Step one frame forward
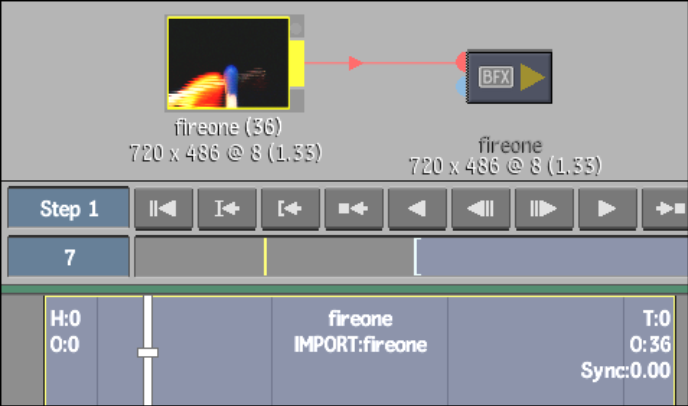688x406 pixels. 544,208
